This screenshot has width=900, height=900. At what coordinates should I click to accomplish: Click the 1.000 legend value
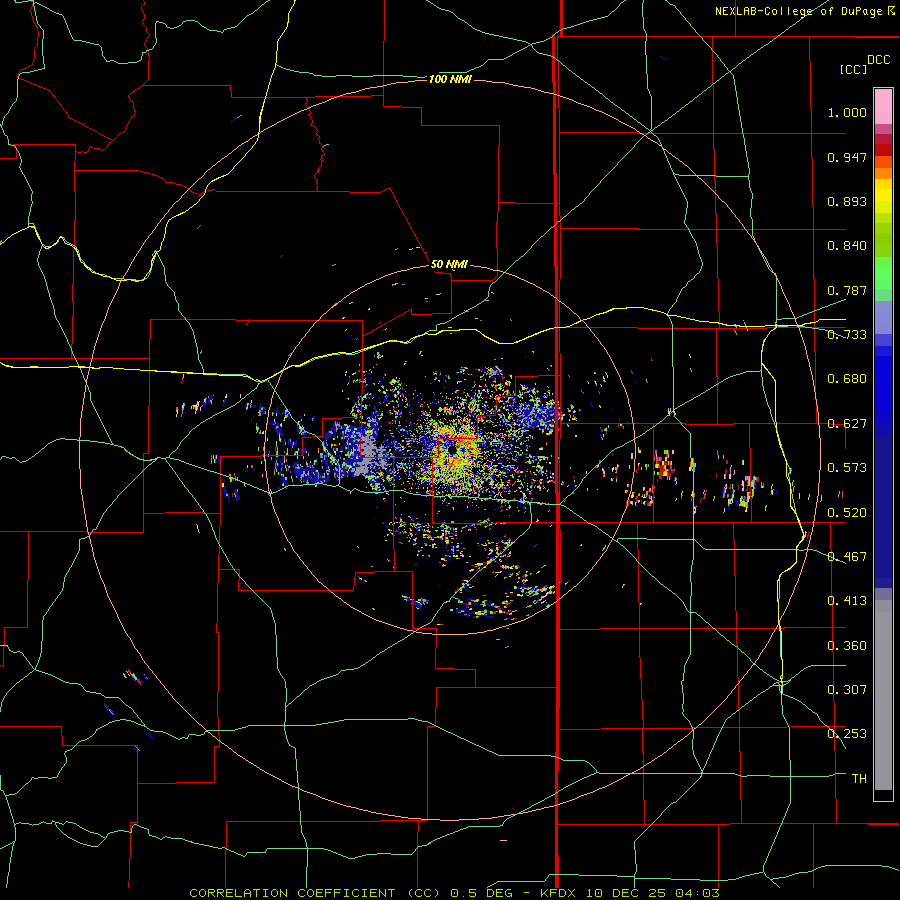[x=847, y=112]
